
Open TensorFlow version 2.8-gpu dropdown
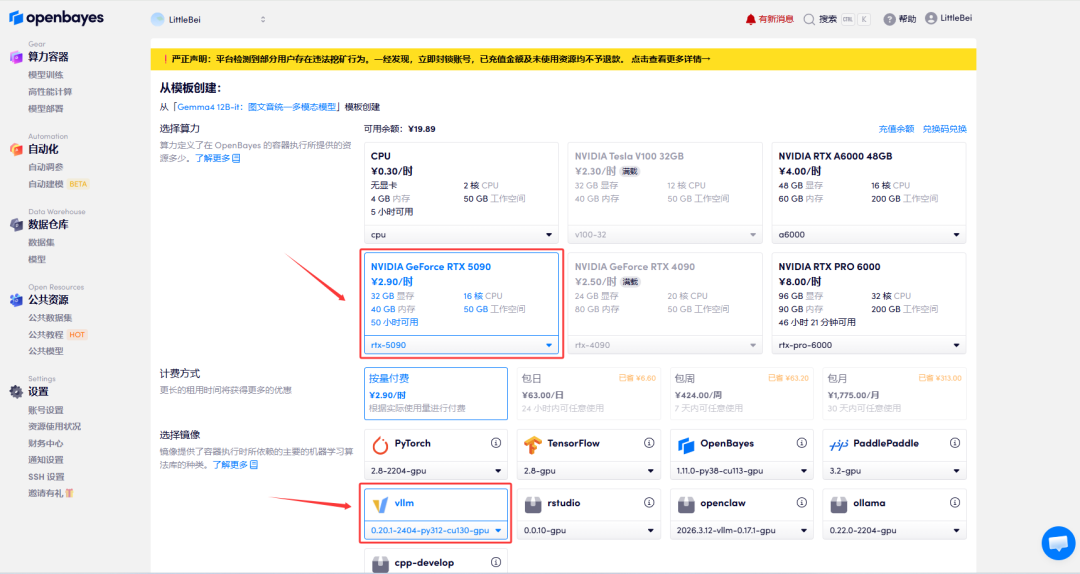[x=589, y=471]
